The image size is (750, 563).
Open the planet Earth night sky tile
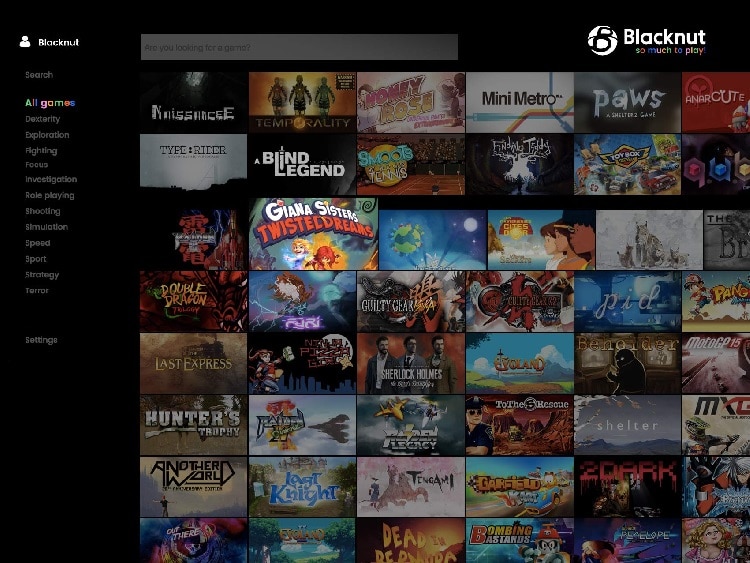coord(432,240)
